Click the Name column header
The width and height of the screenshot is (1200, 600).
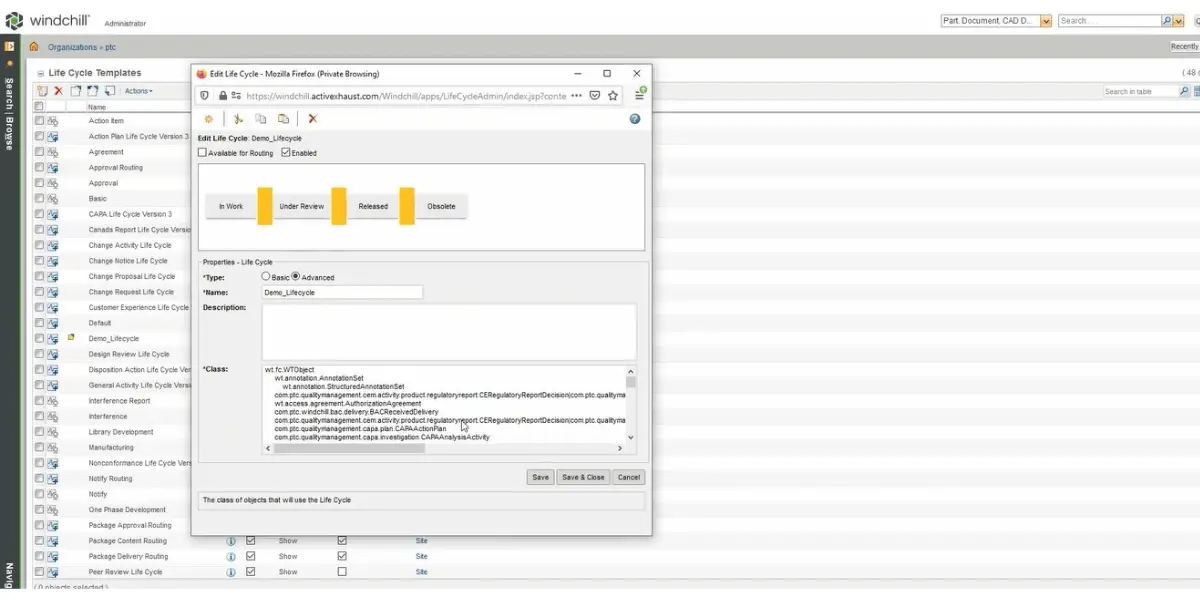97,107
